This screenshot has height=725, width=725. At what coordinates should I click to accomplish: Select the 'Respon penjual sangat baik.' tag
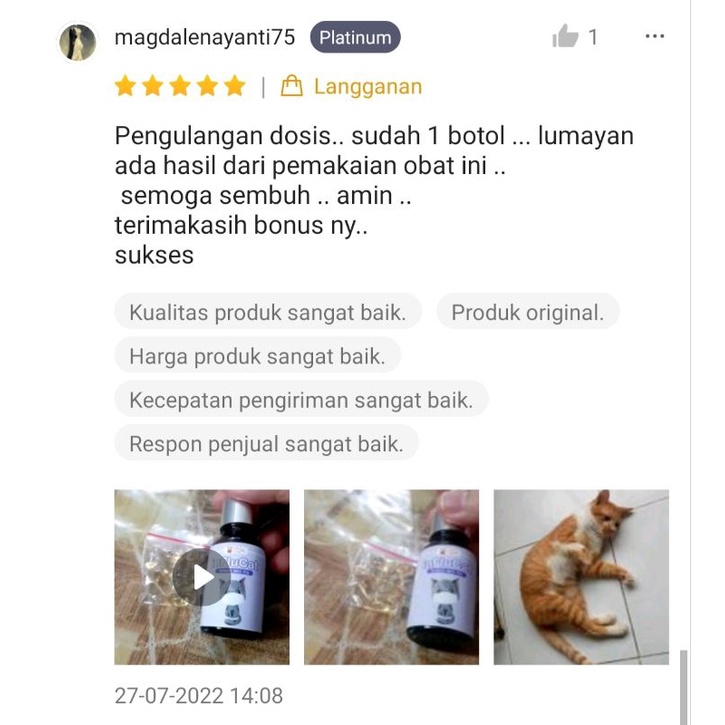[267, 444]
